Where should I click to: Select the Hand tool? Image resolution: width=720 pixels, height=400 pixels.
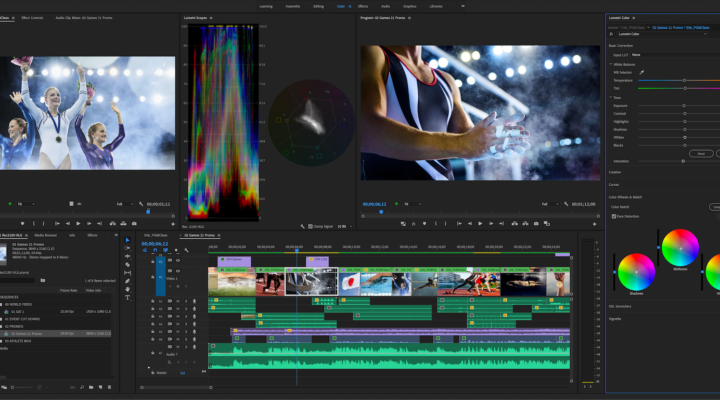pos(128,289)
